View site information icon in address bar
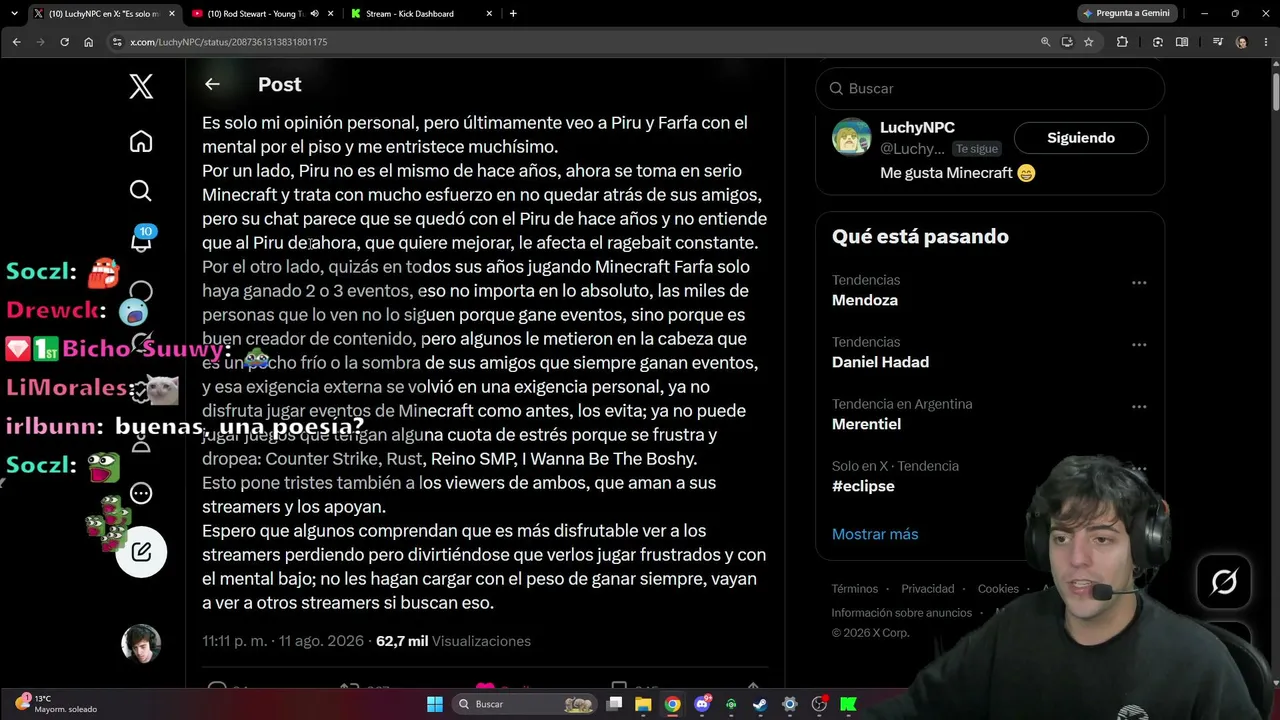The height and width of the screenshot is (720, 1280). tap(117, 42)
